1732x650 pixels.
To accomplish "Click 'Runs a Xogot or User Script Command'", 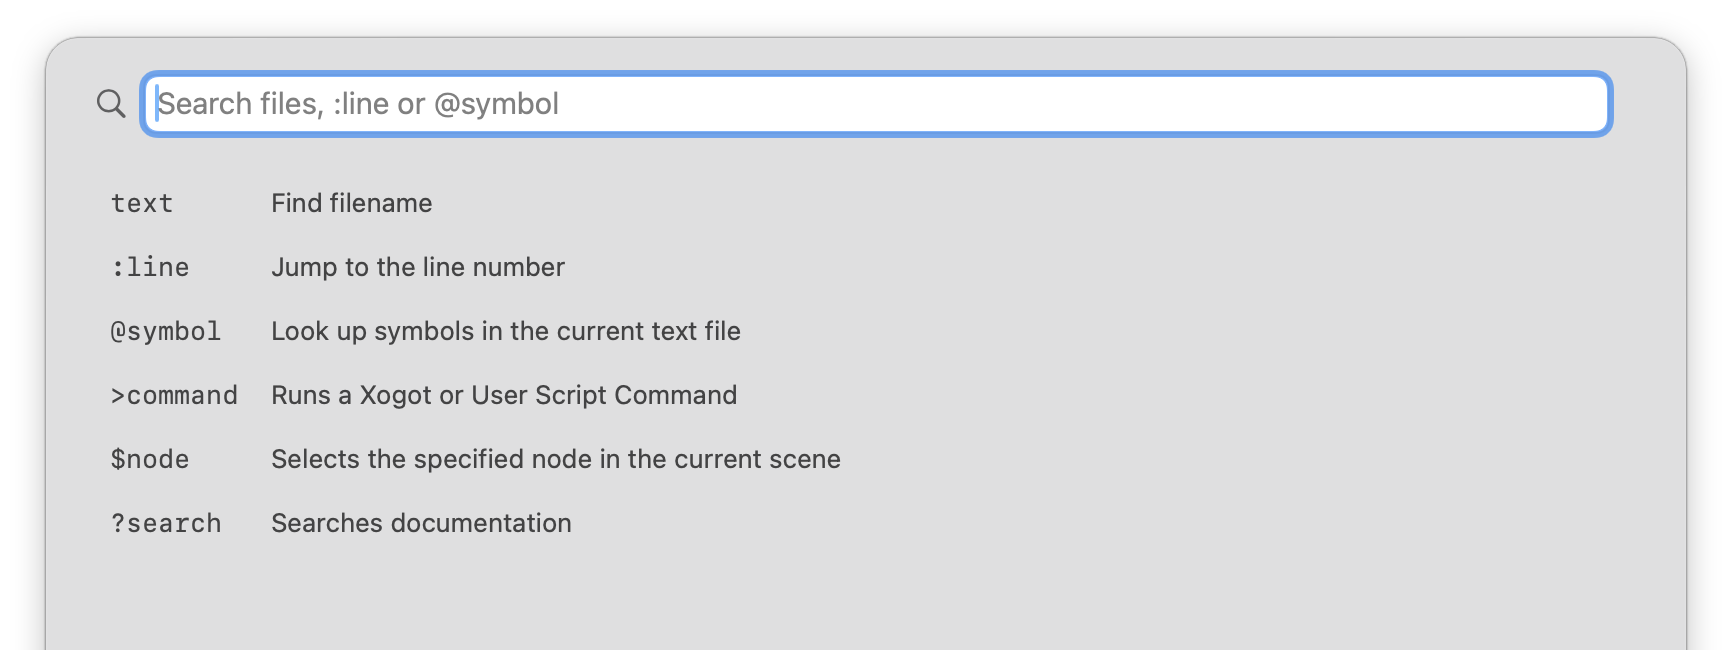I will tap(504, 395).
